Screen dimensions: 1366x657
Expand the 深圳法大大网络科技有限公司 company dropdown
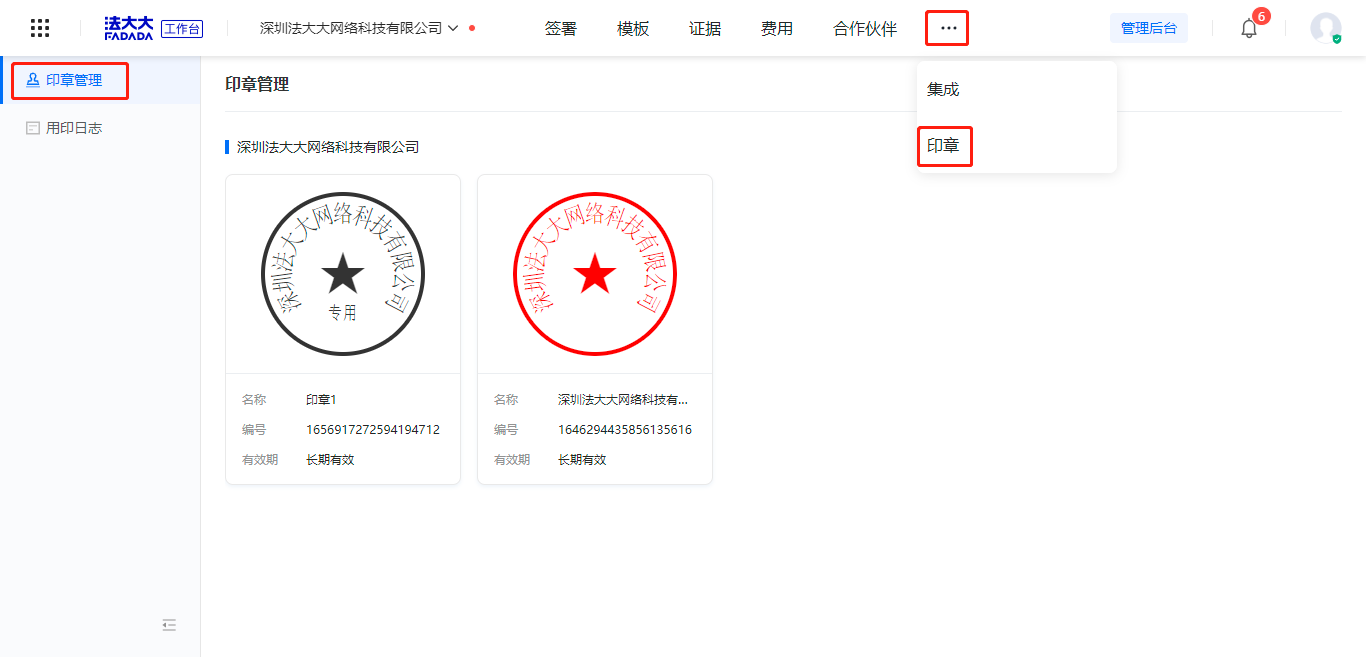point(359,28)
